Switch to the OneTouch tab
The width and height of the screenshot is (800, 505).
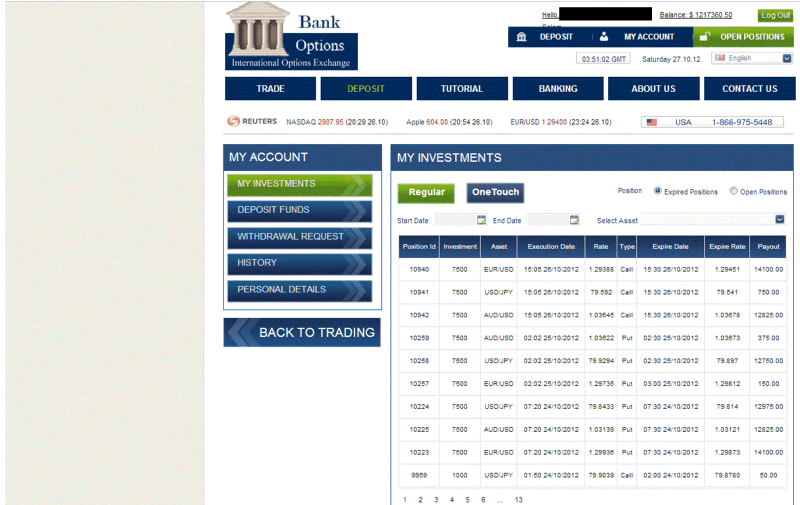(495, 193)
